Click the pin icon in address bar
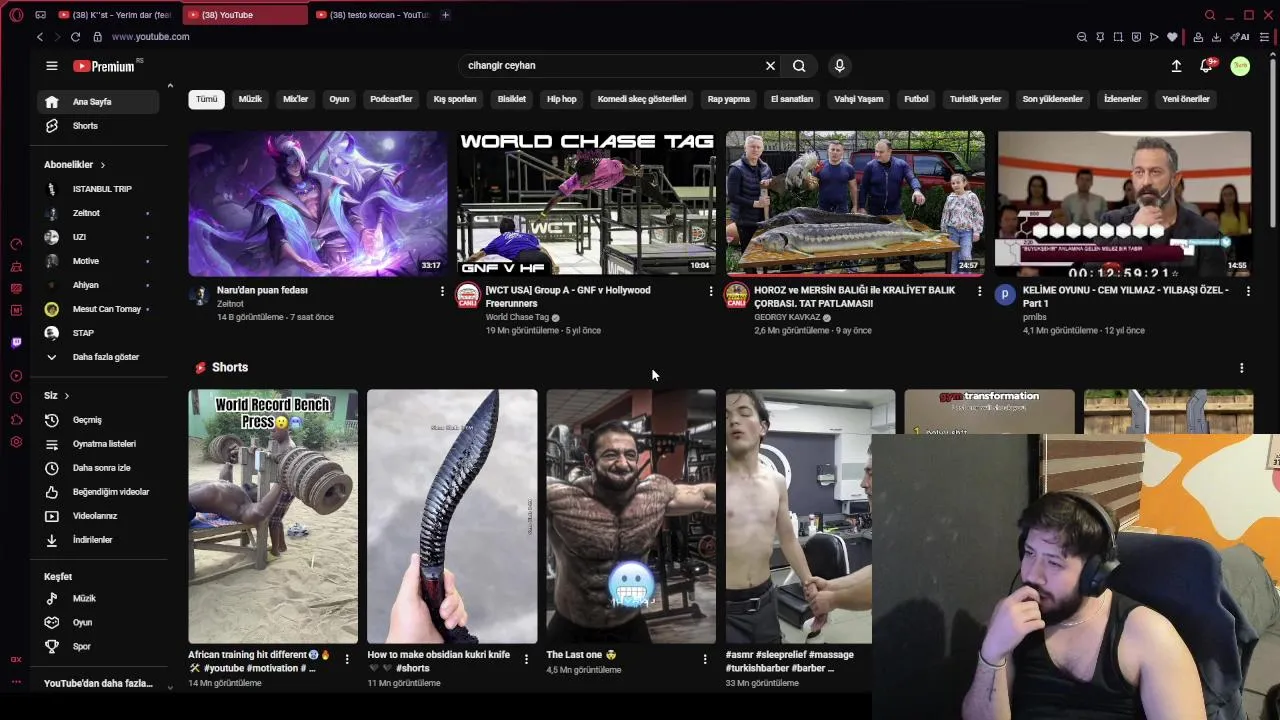The height and width of the screenshot is (720, 1280). click(x=1100, y=37)
